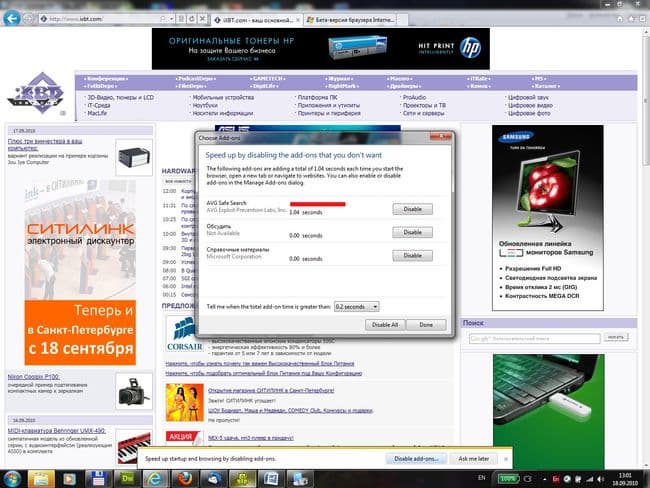Click the browser forward arrow button

tap(28, 19)
